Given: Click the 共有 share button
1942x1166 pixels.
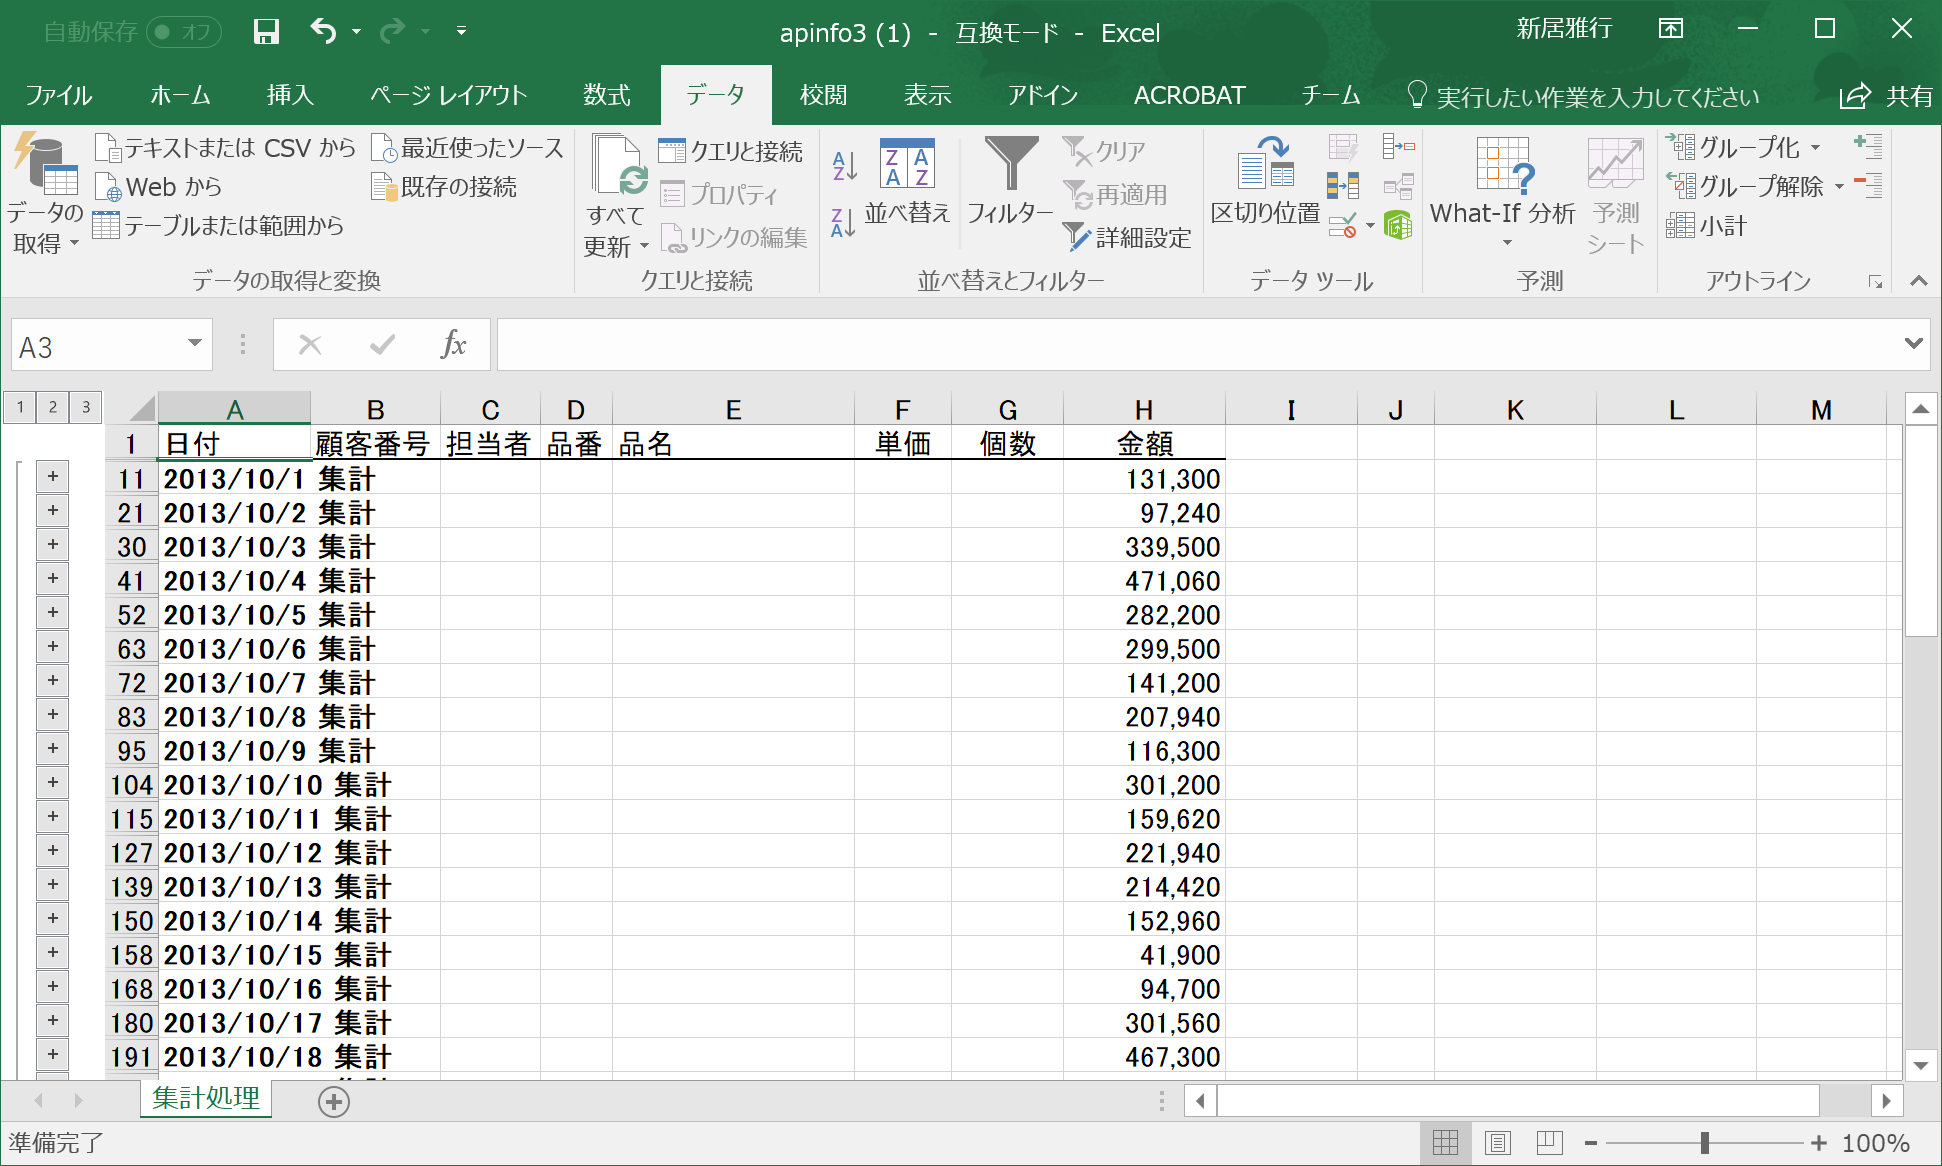Looking at the screenshot, I should point(1886,96).
